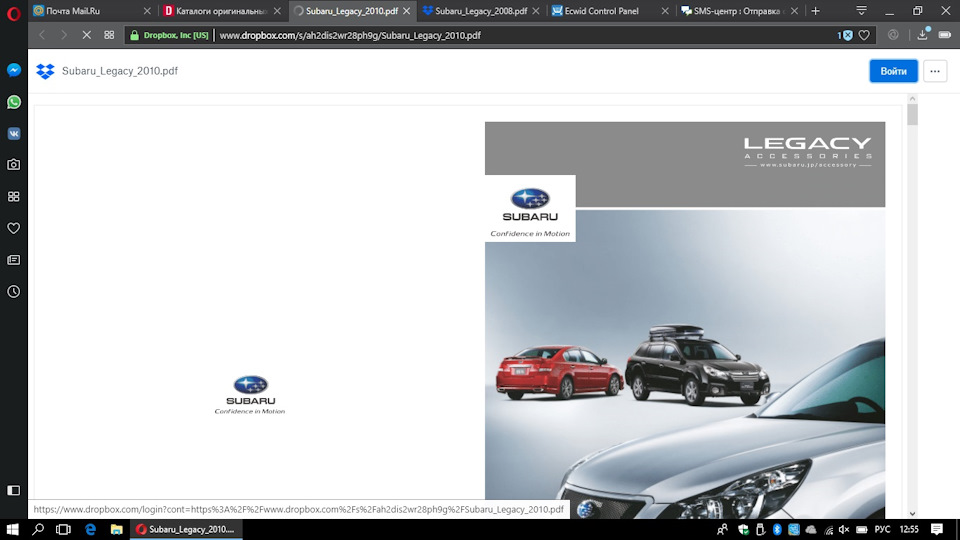Go back with the left arrow button
The width and height of the screenshot is (960, 540).
42,35
